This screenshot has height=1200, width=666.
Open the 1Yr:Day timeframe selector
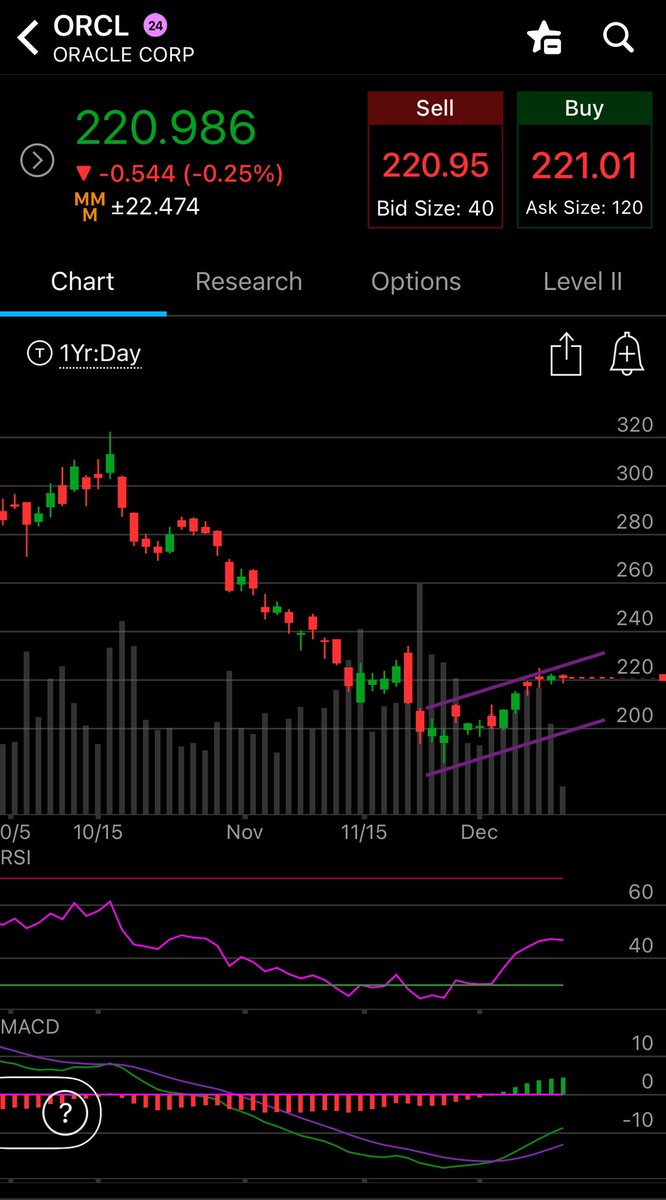(85, 353)
